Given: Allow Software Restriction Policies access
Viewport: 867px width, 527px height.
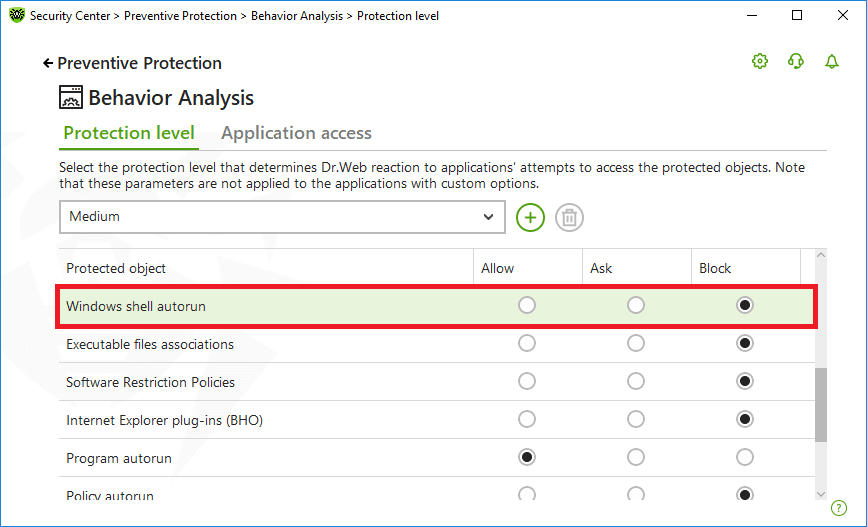Looking at the screenshot, I should coord(526,381).
